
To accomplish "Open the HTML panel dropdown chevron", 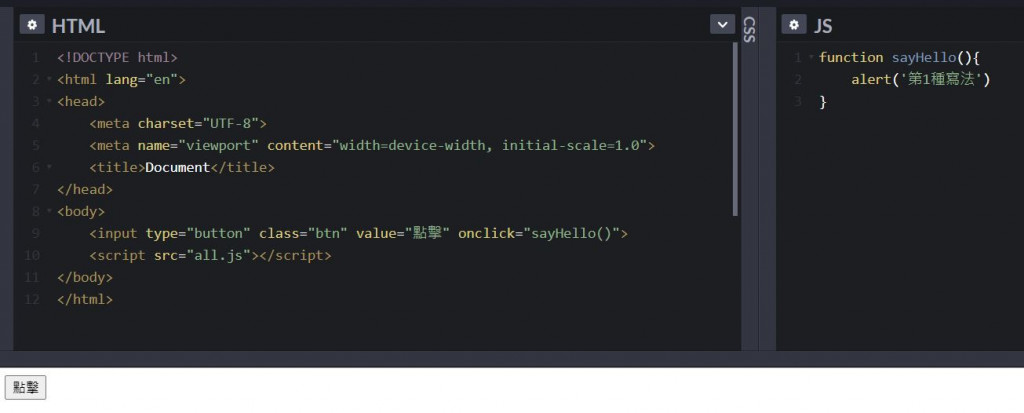I will coord(722,25).
